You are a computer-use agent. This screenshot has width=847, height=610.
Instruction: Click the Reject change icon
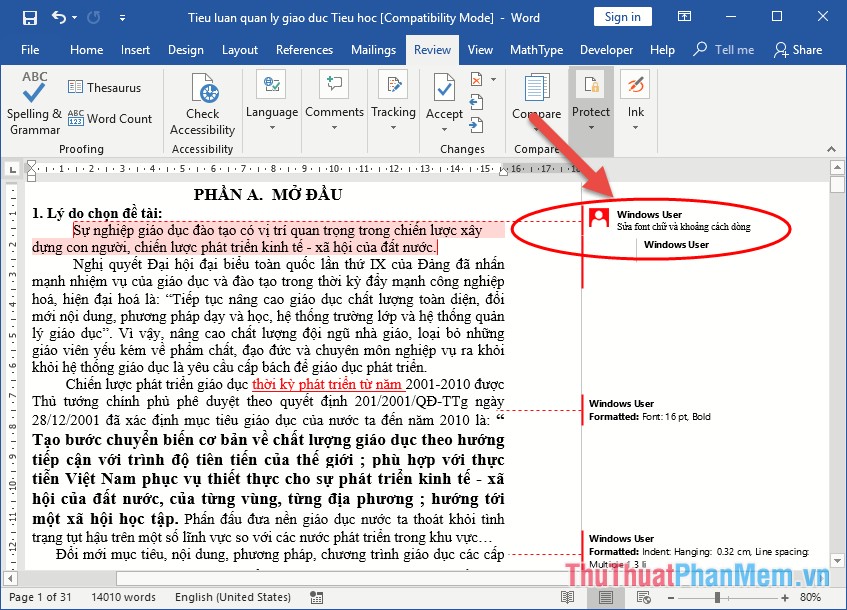[x=477, y=79]
